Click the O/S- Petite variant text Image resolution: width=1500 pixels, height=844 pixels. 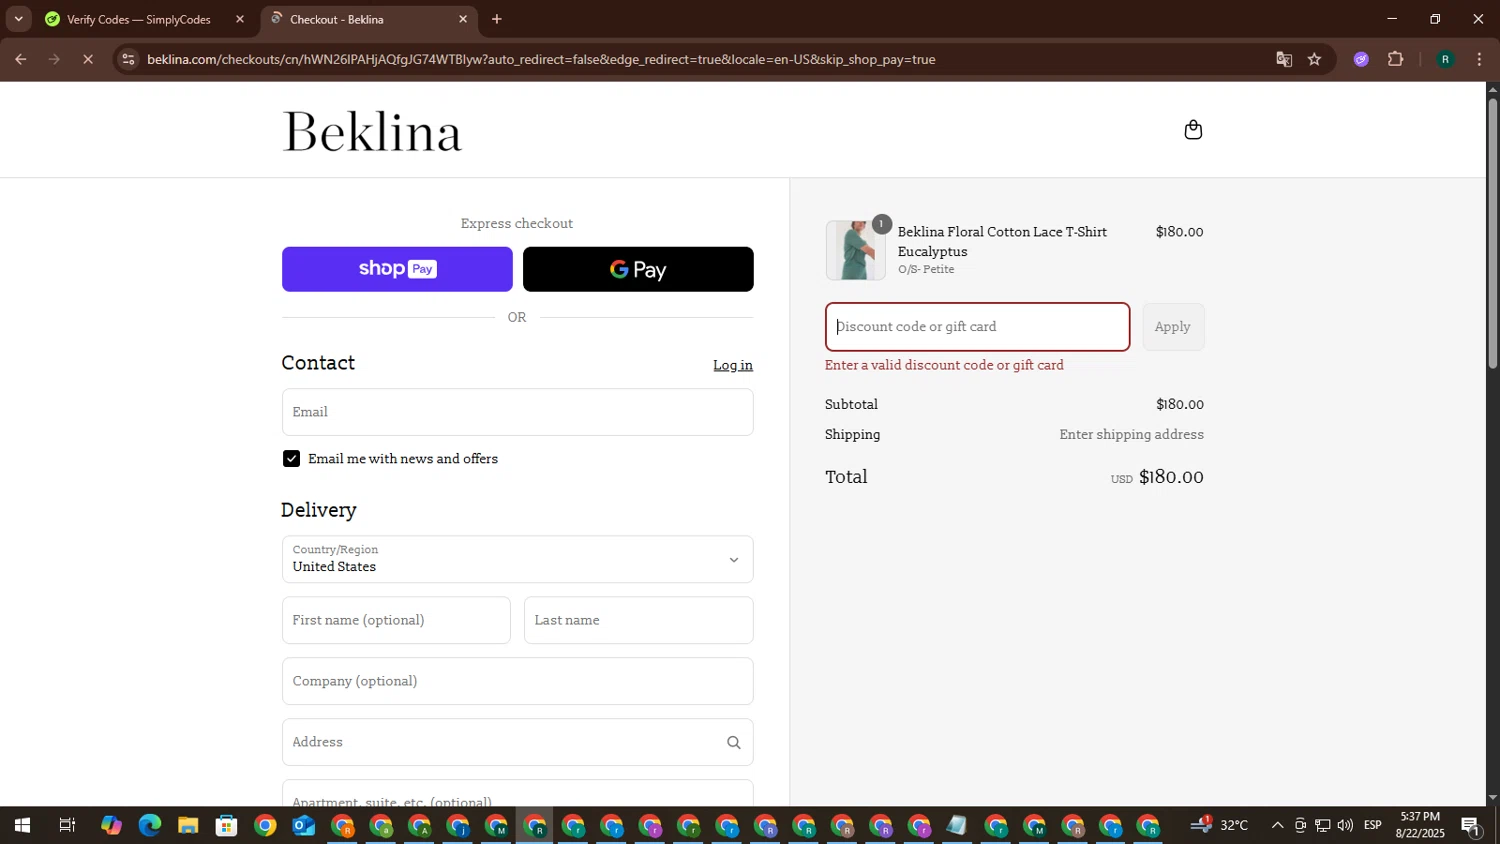(926, 270)
